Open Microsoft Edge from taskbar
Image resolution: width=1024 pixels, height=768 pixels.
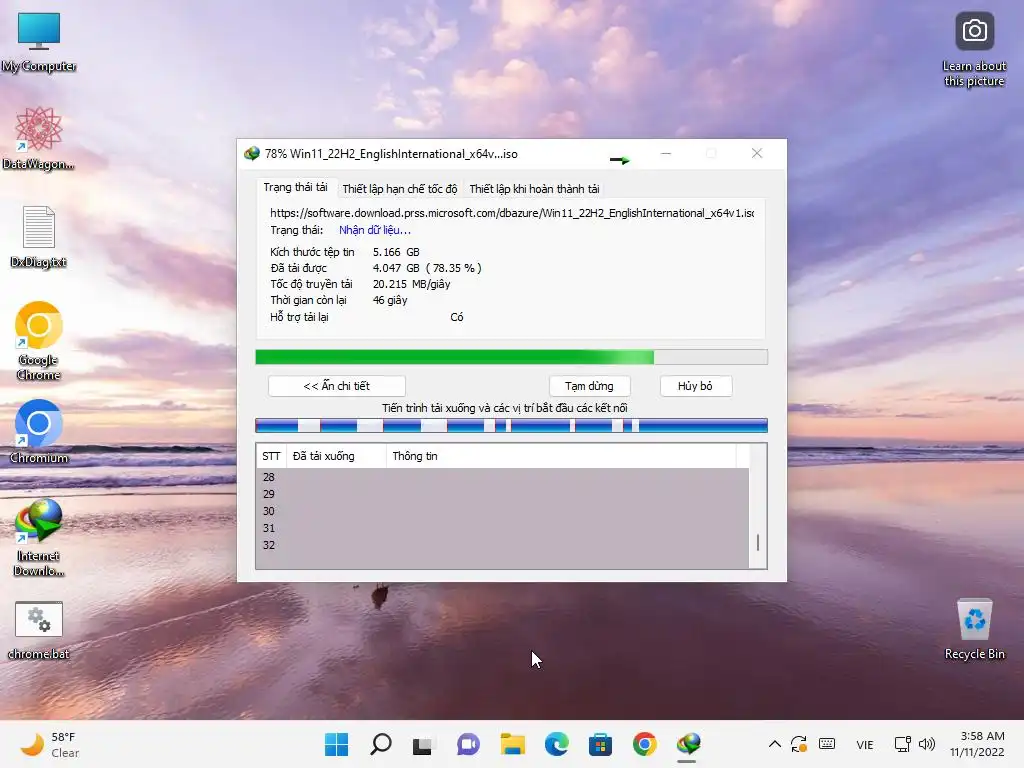[x=556, y=744]
